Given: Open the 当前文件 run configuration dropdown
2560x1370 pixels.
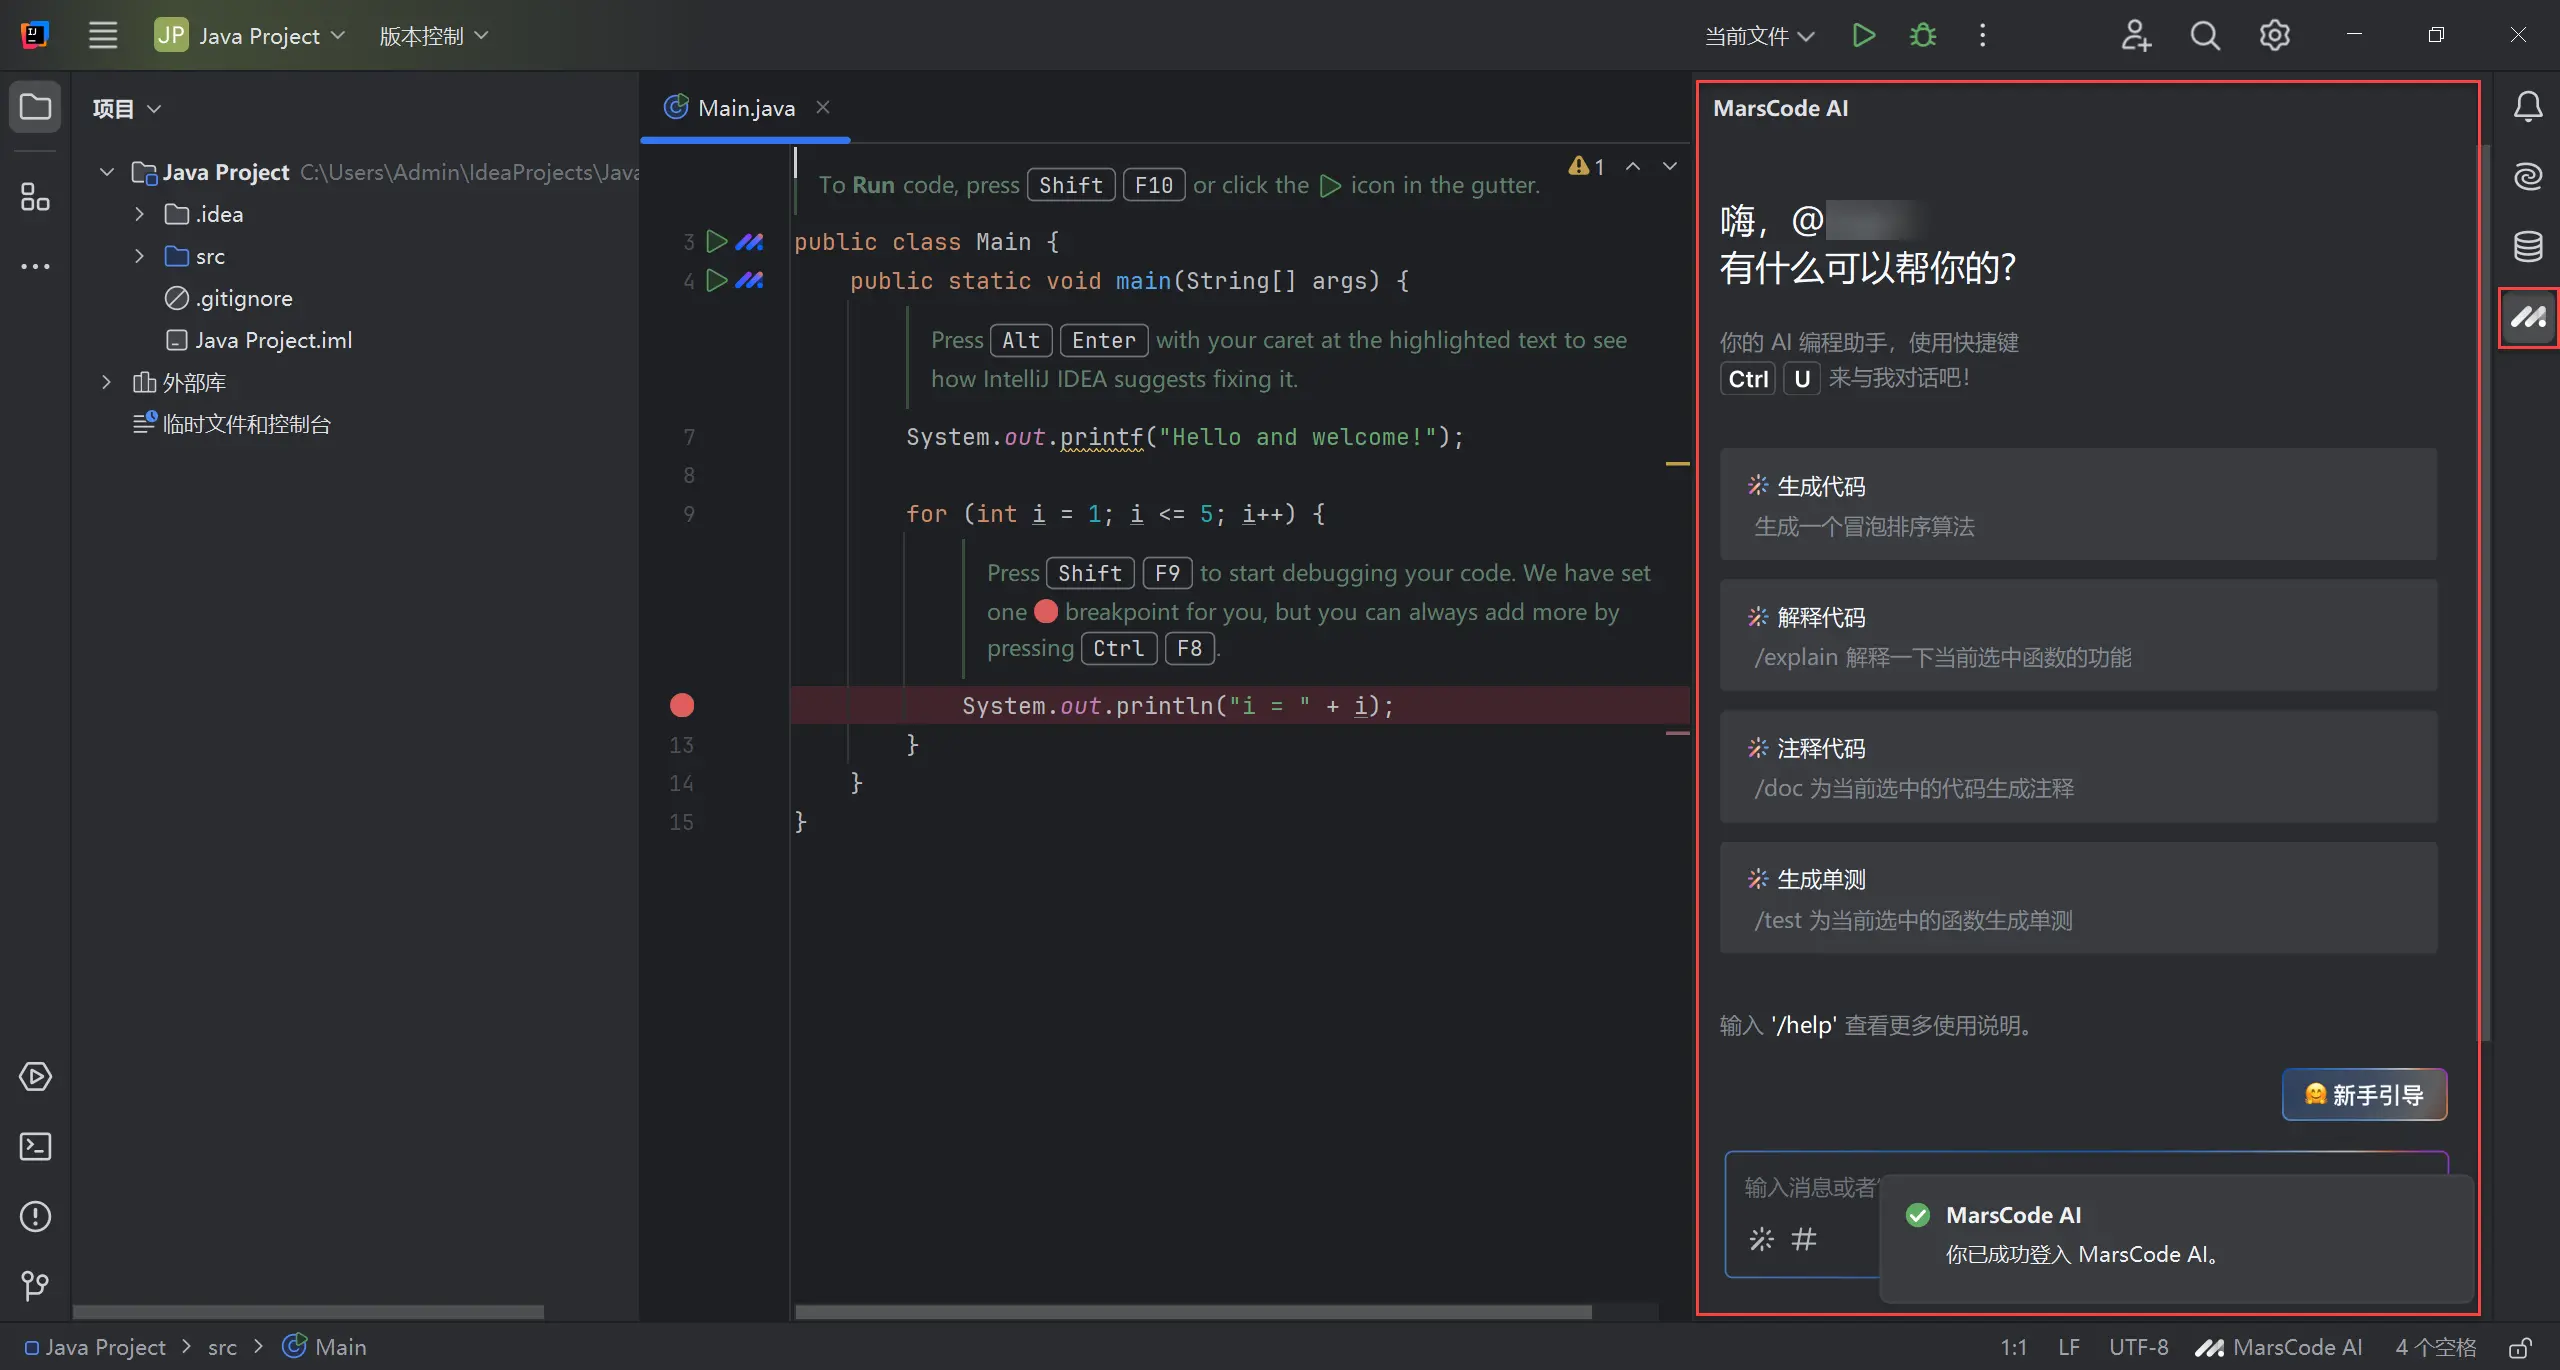Looking at the screenshot, I should tap(1758, 36).
